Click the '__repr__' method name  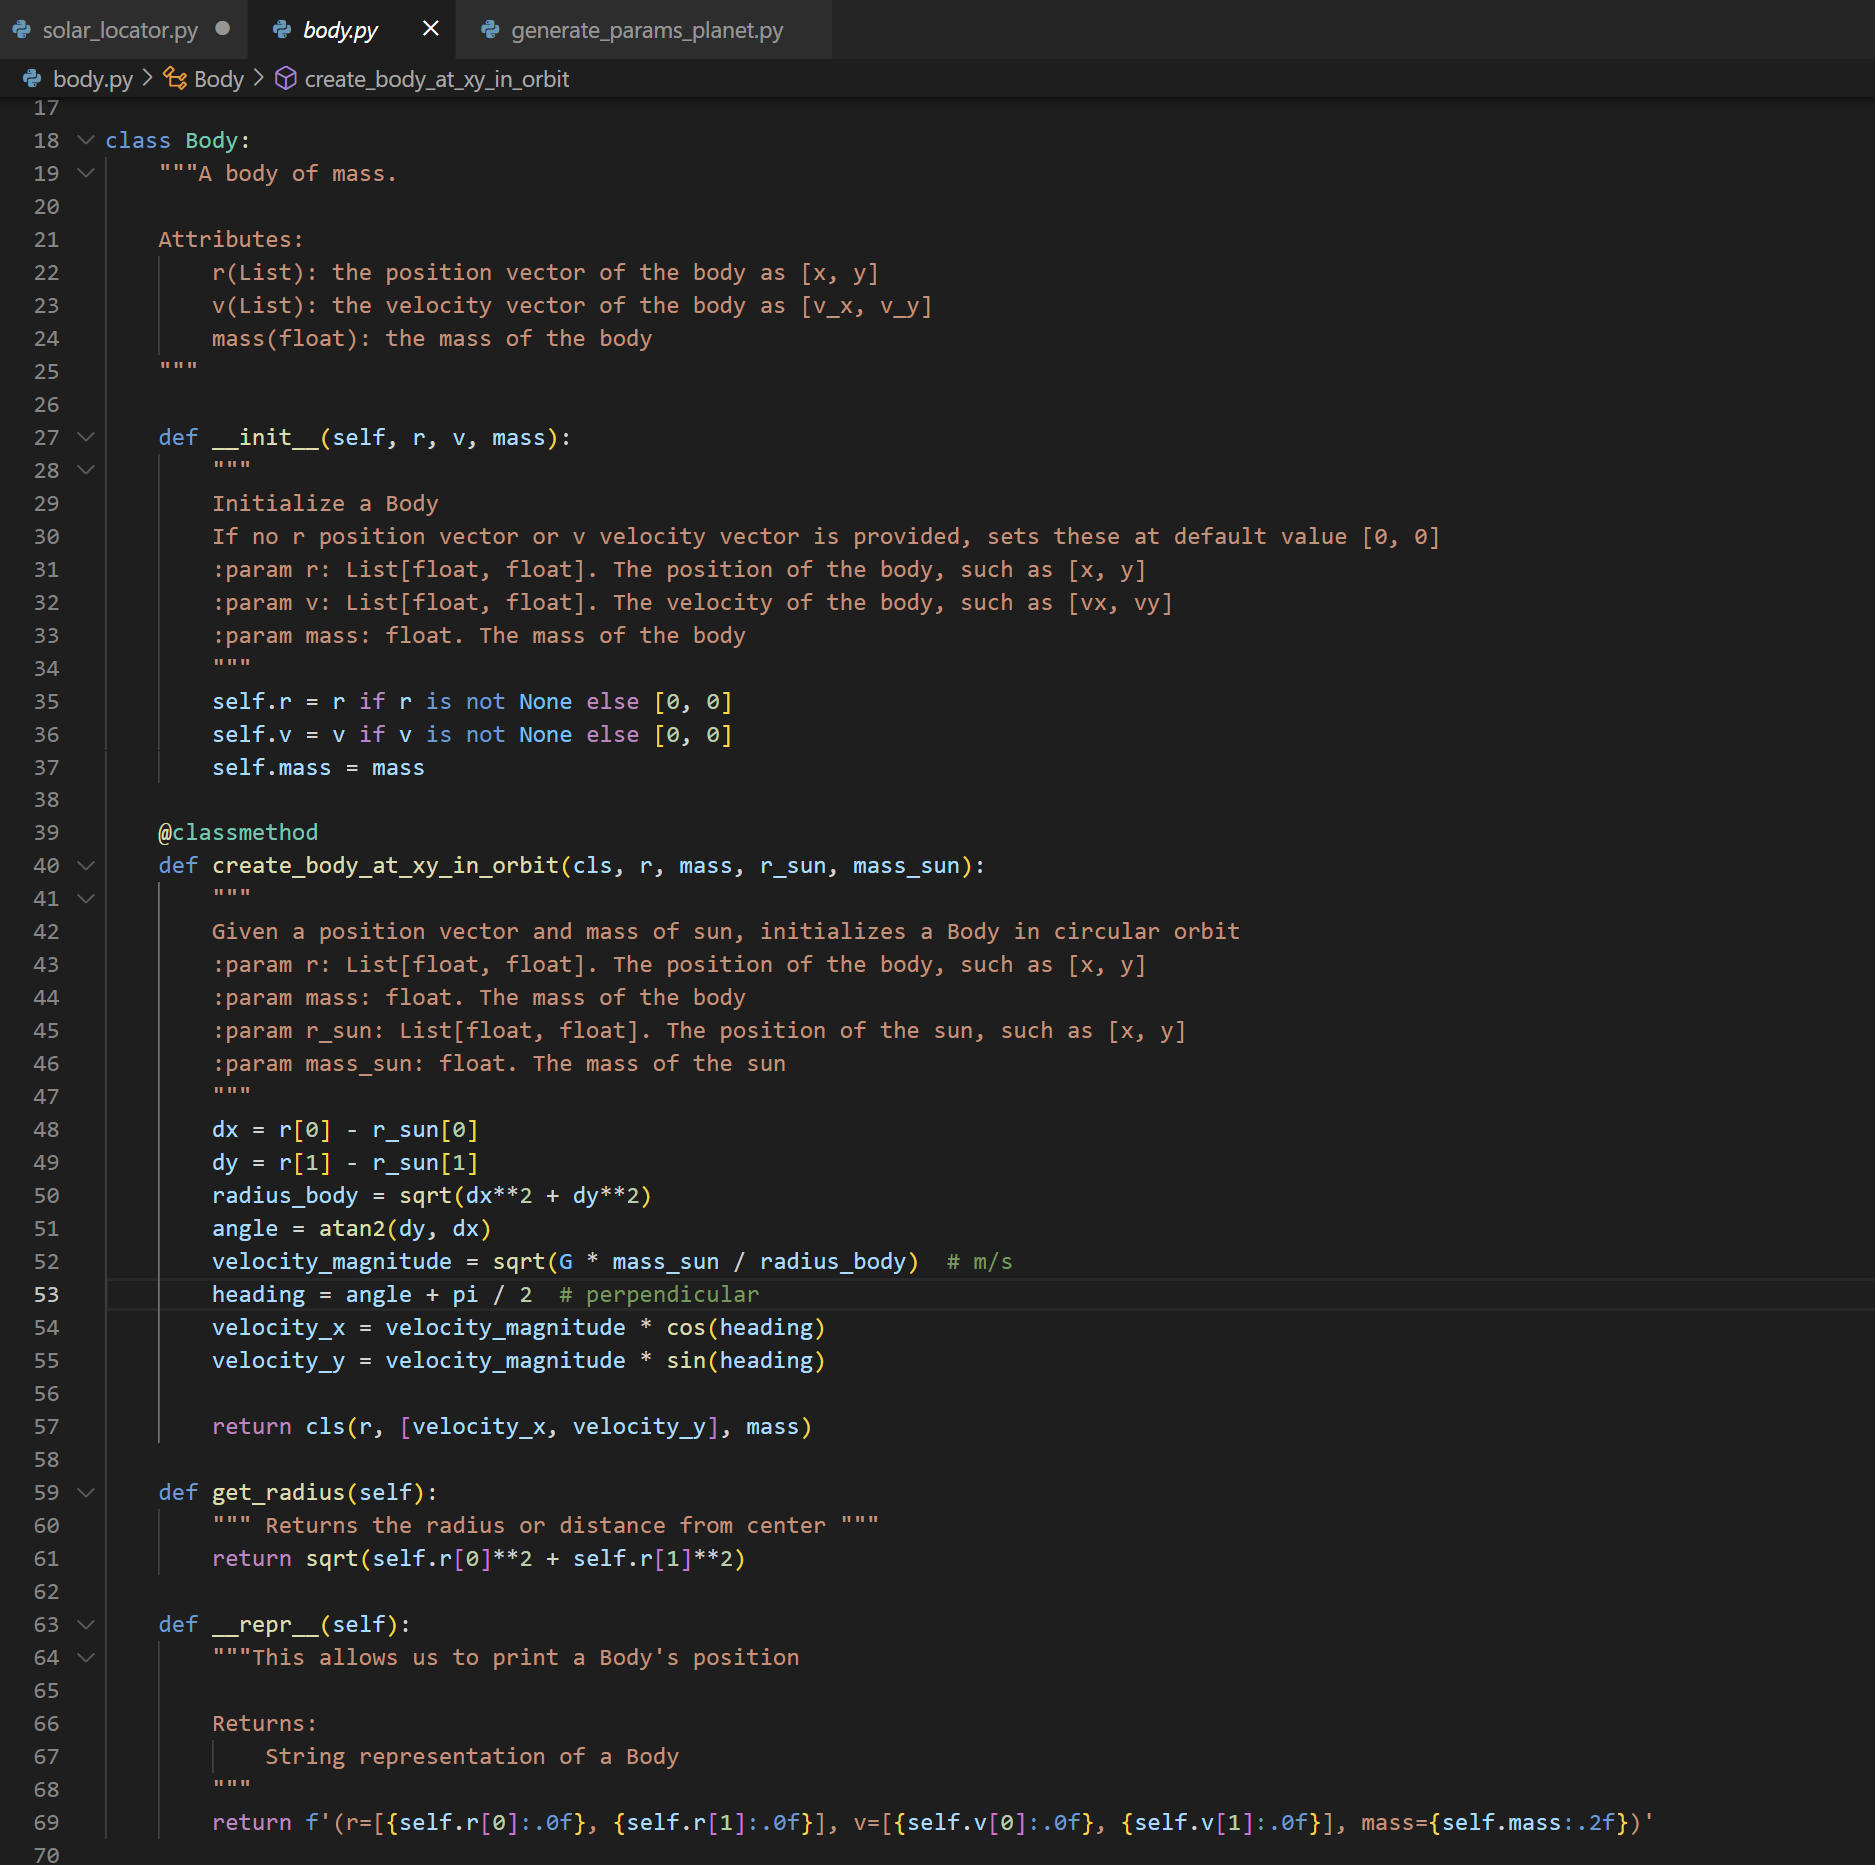tap(265, 1625)
